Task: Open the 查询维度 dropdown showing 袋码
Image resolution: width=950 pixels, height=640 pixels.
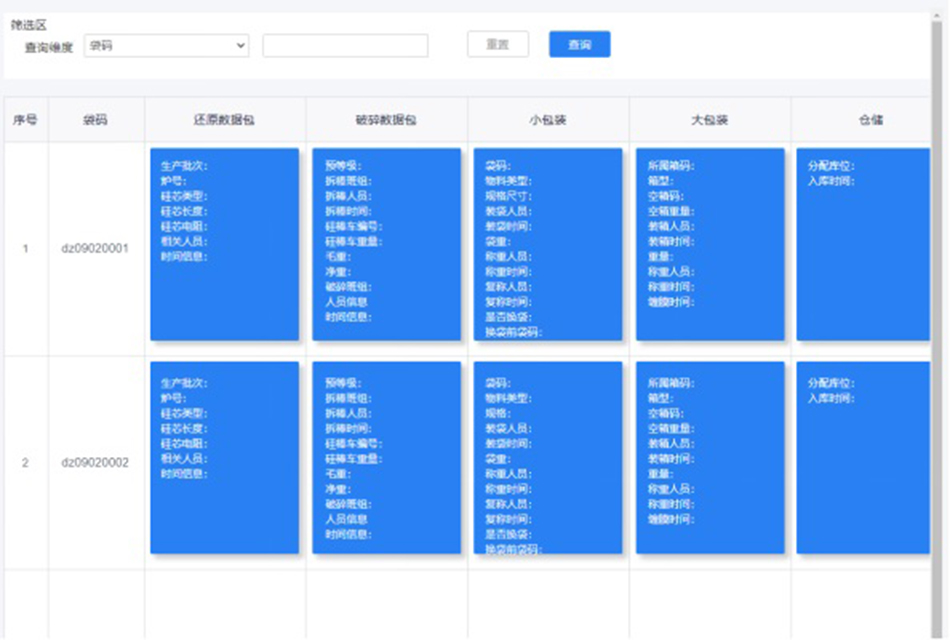Action: pos(166,46)
